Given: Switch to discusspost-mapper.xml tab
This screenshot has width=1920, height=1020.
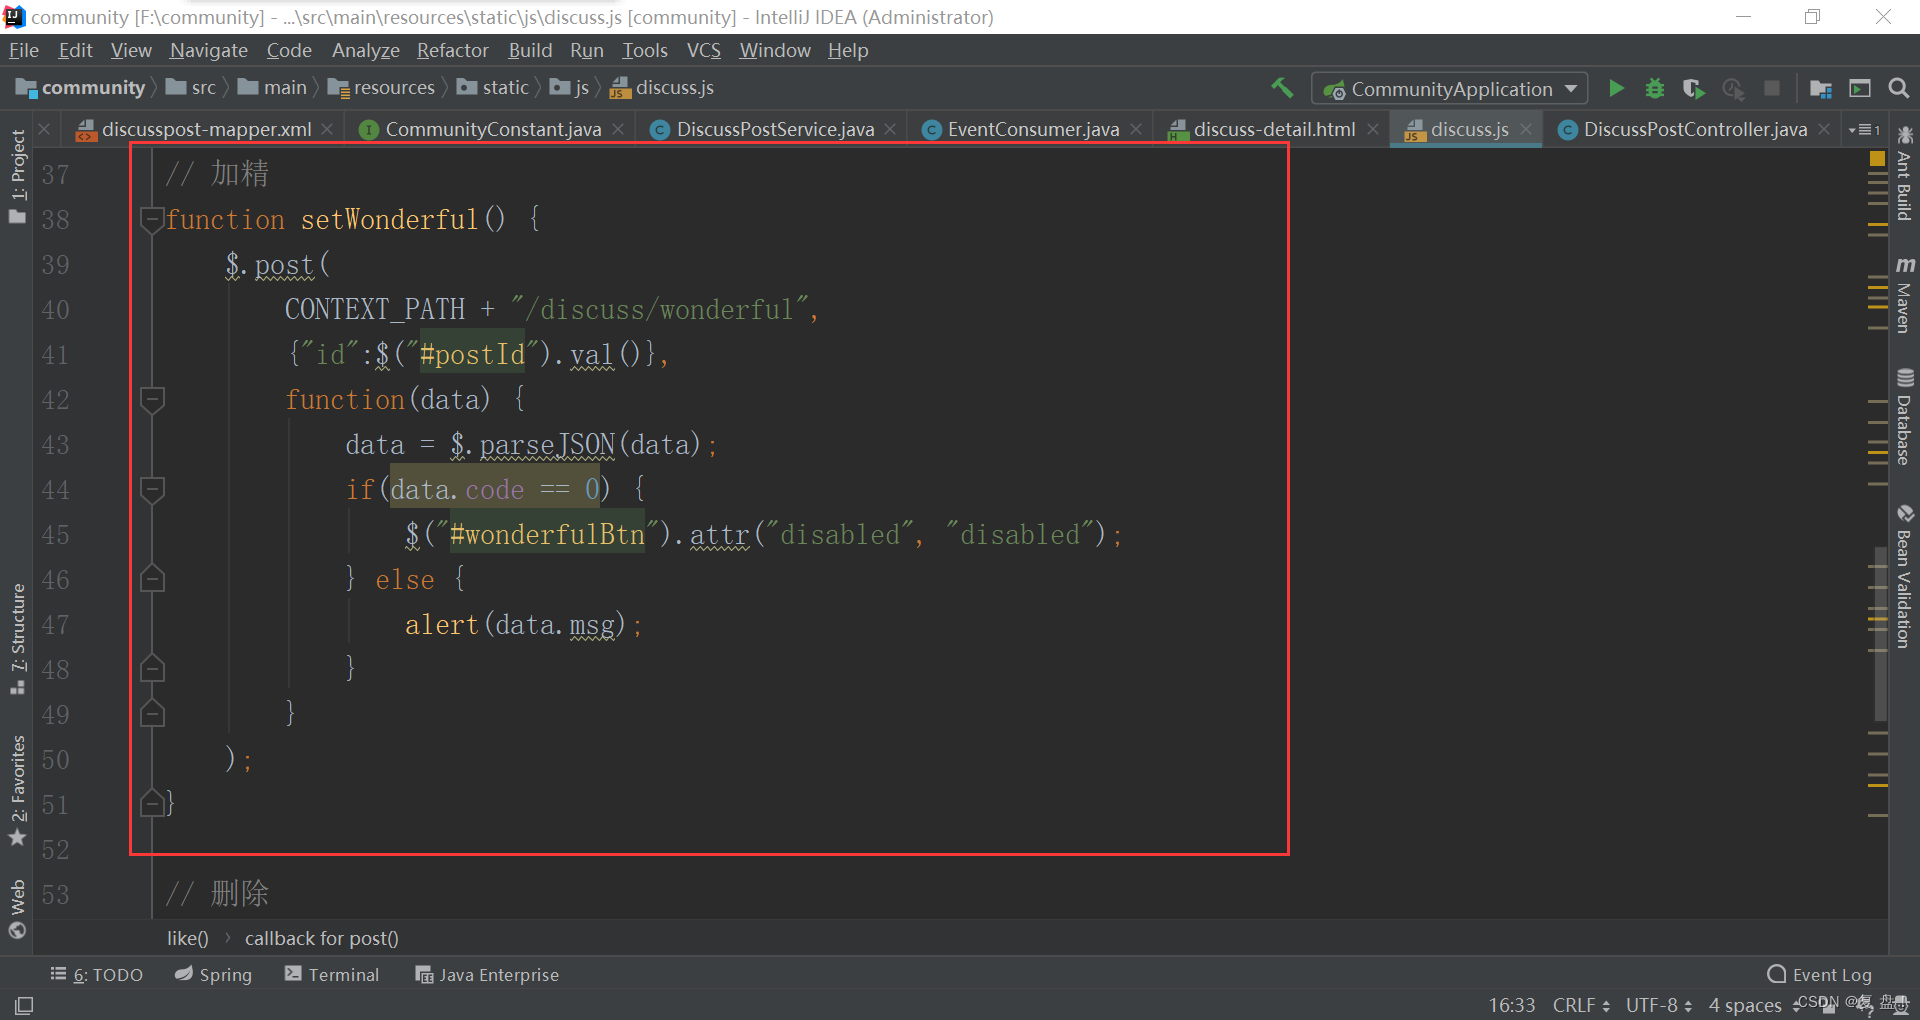Looking at the screenshot, I should tap(206, 129).
